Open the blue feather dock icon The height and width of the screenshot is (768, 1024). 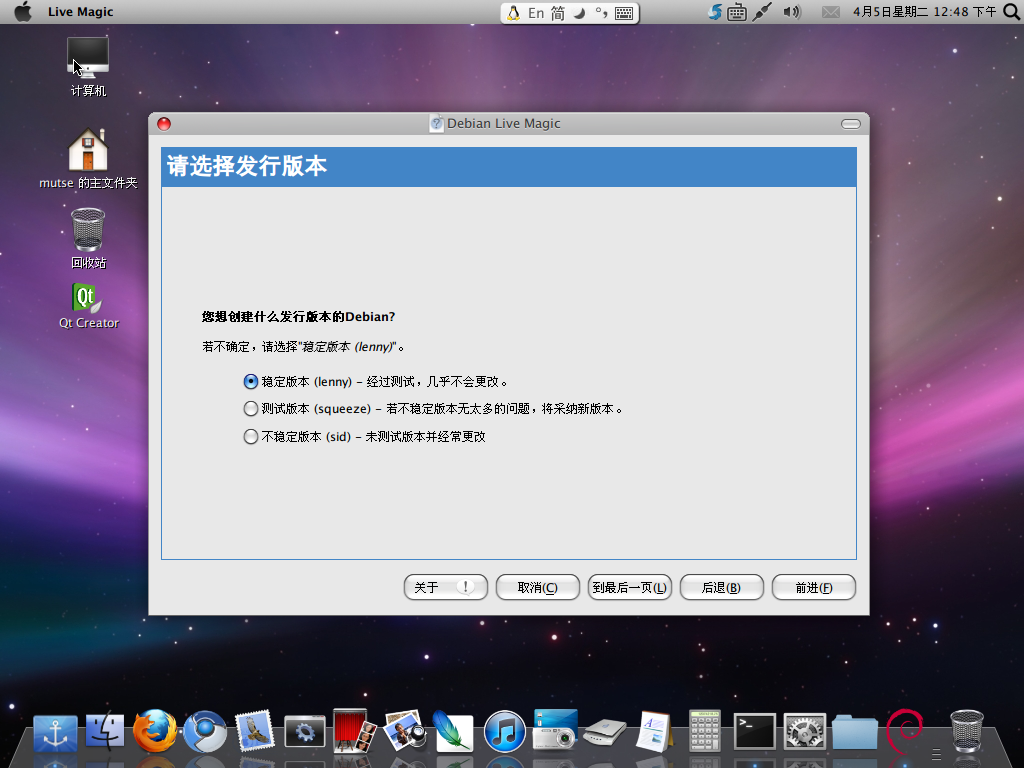(x=453, y=731)
